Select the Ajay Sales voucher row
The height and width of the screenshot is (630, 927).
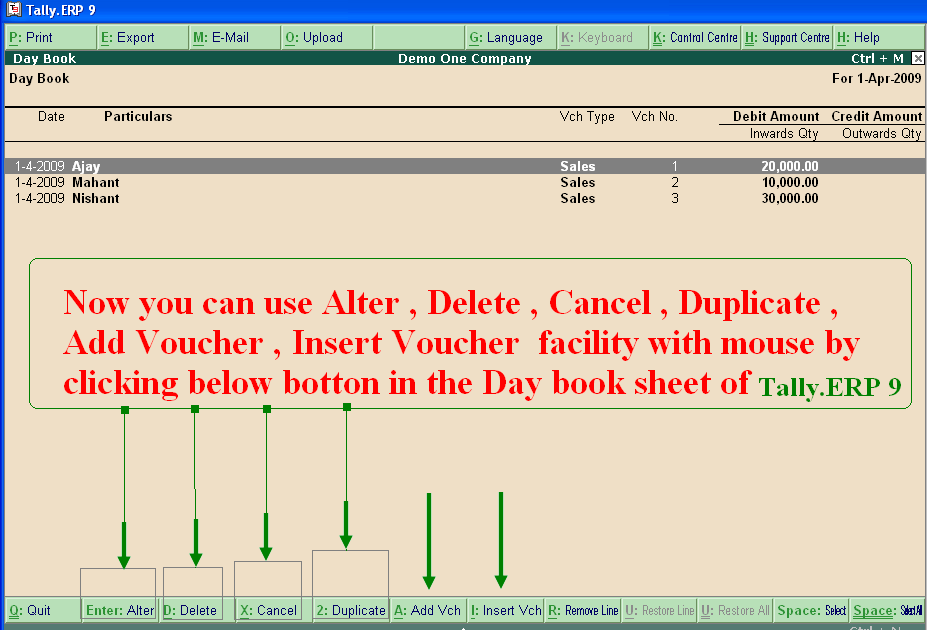pyautogui.click(x=300, y=165)
